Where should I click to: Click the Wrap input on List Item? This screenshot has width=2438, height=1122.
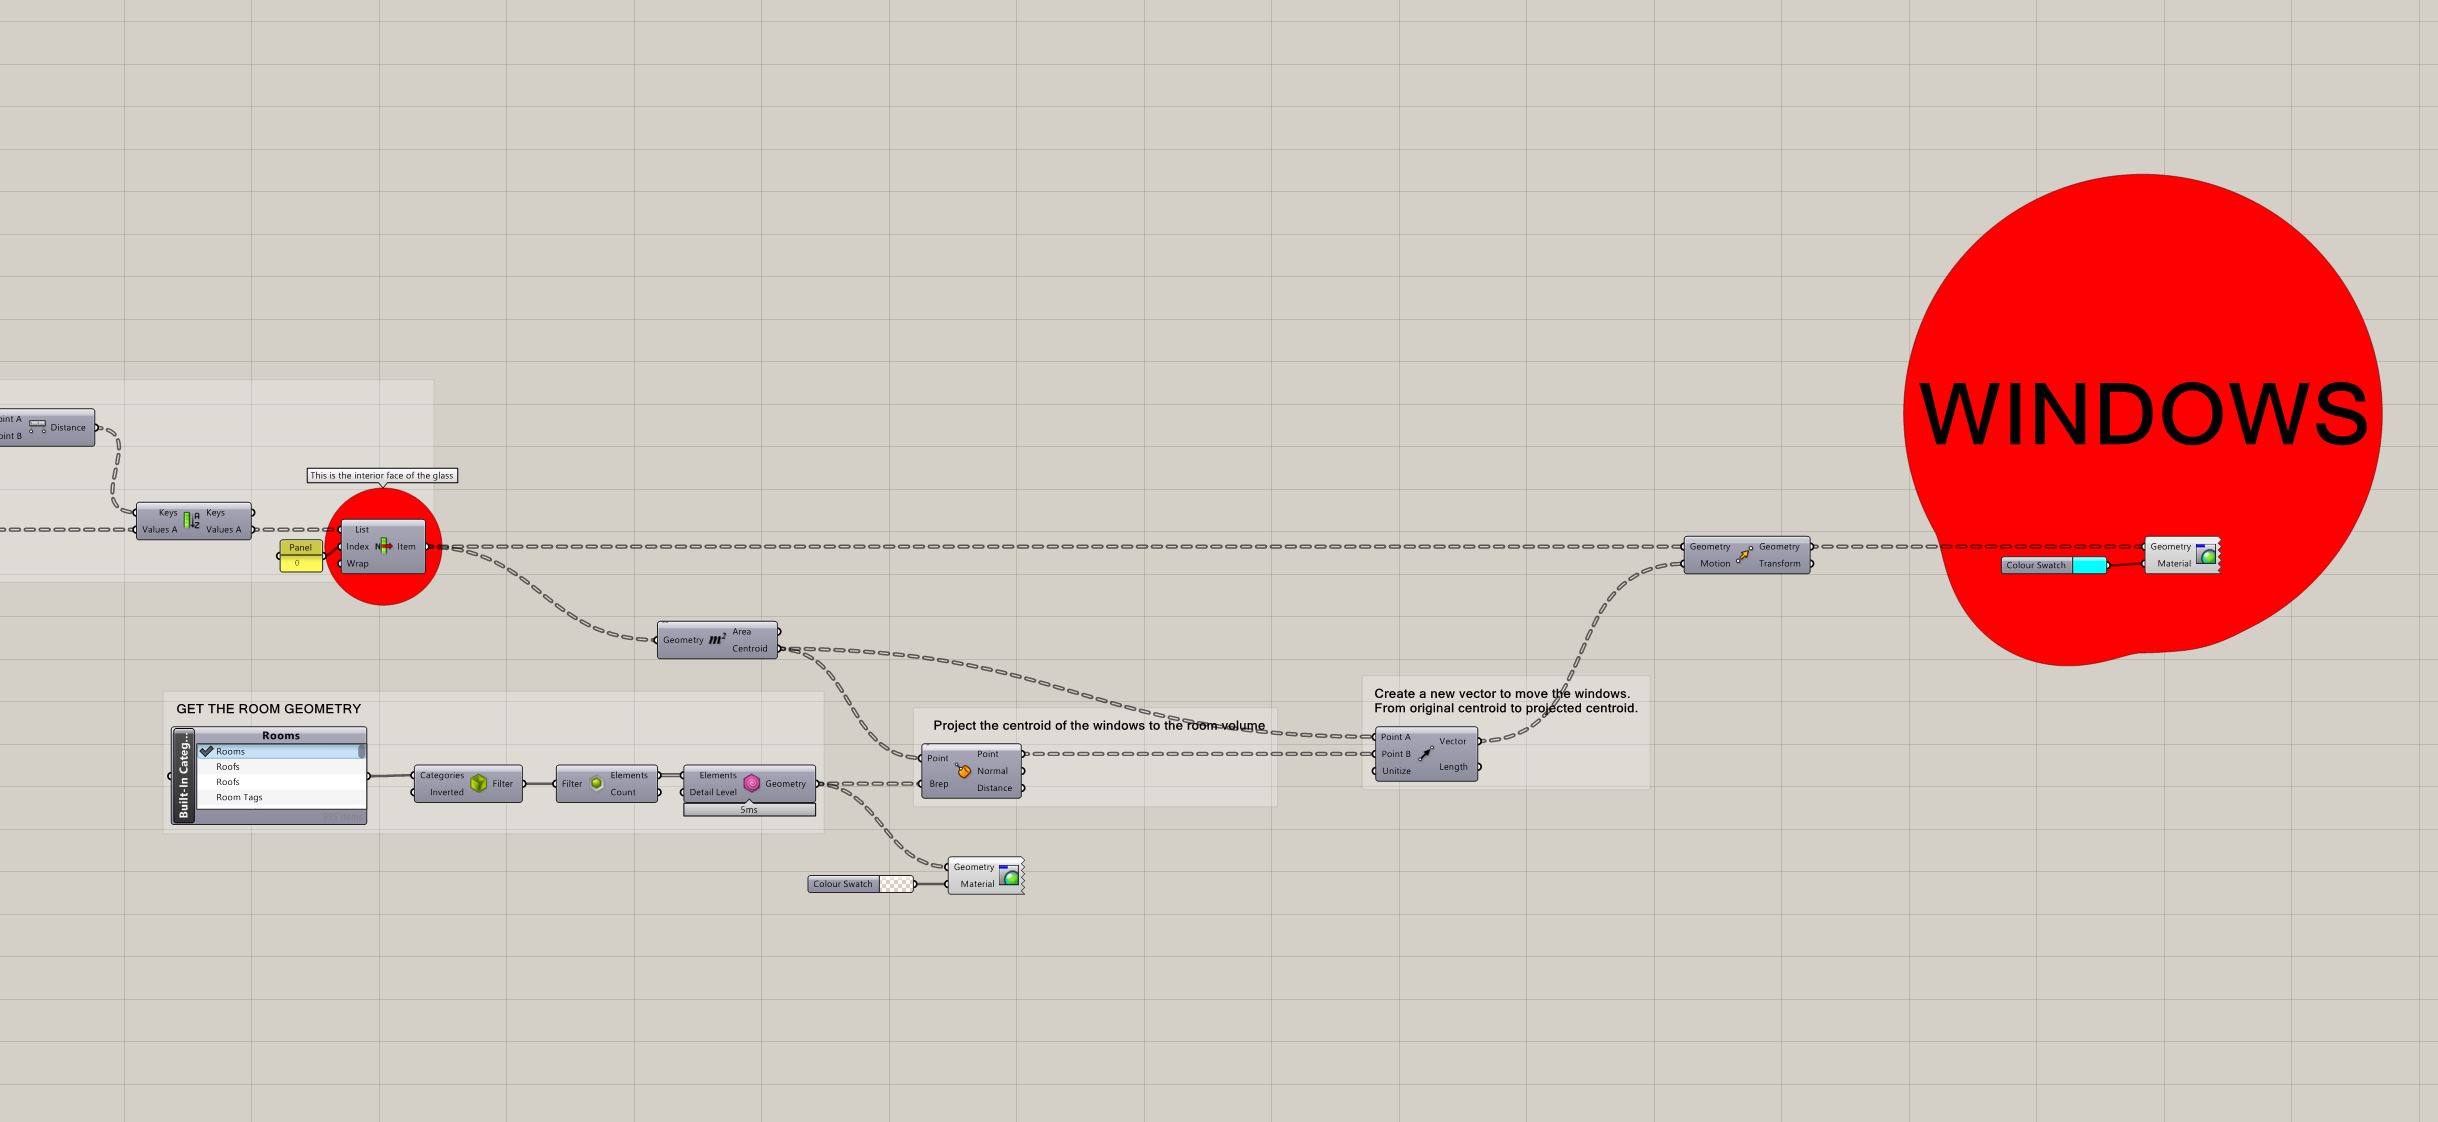pos(357,563)
